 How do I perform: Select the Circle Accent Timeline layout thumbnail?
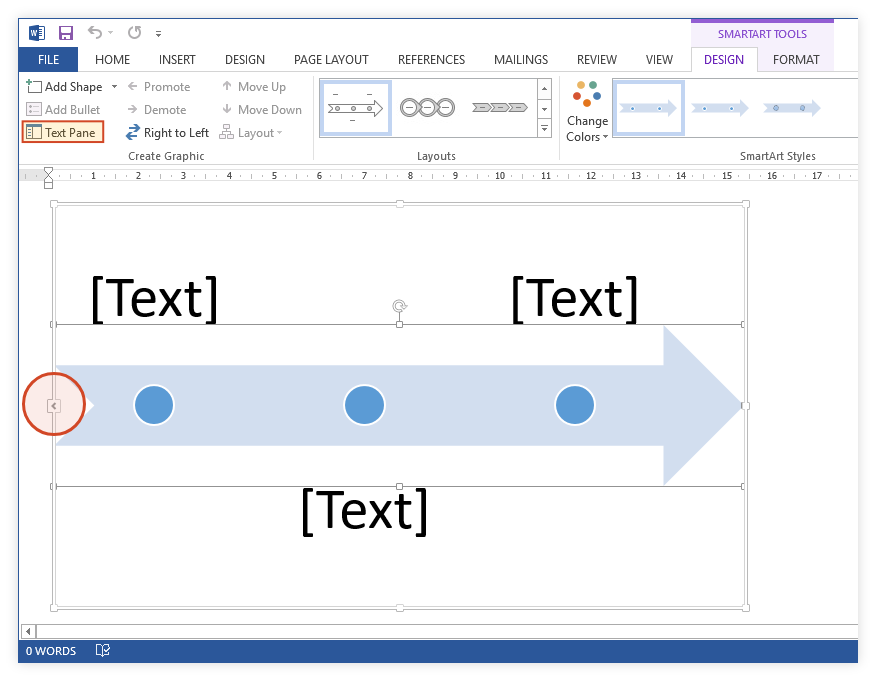(x=355, y=106)
